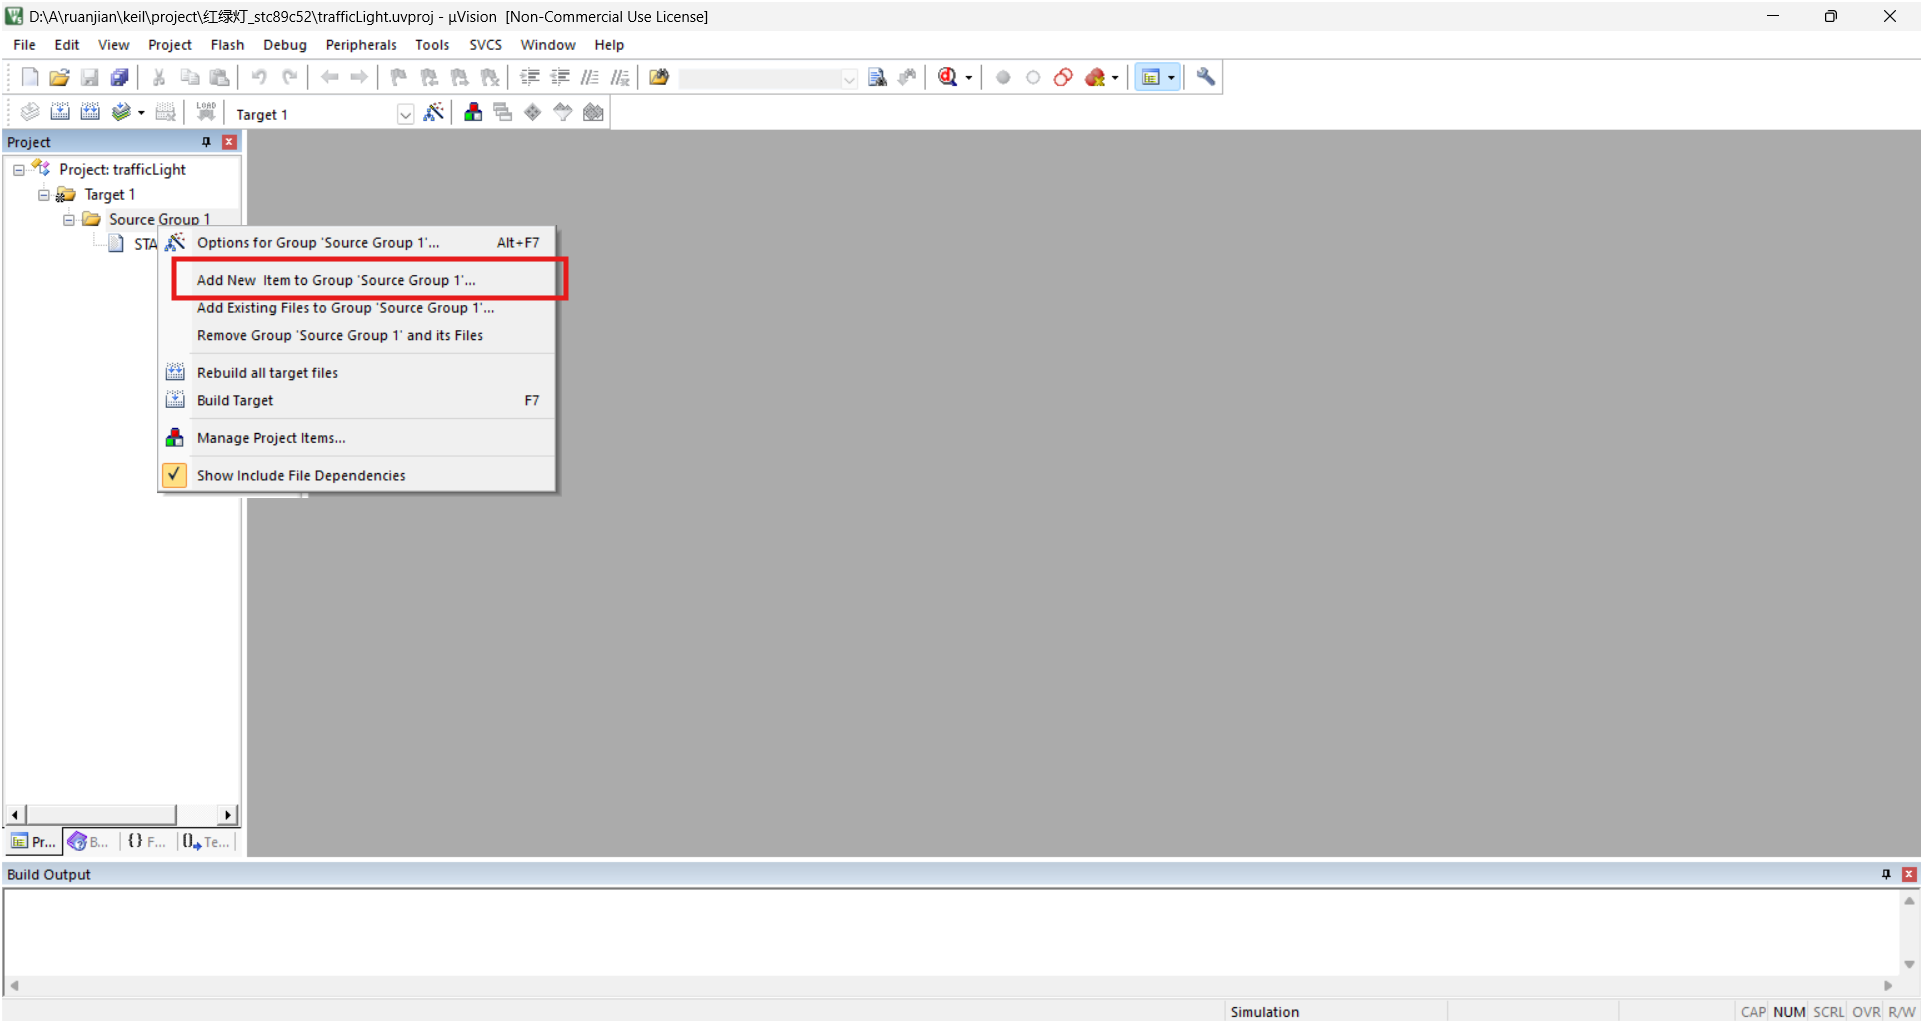This screenshot has width=1921, height=1021.
Task: Undo last action icon
Action: pos(259,77)
